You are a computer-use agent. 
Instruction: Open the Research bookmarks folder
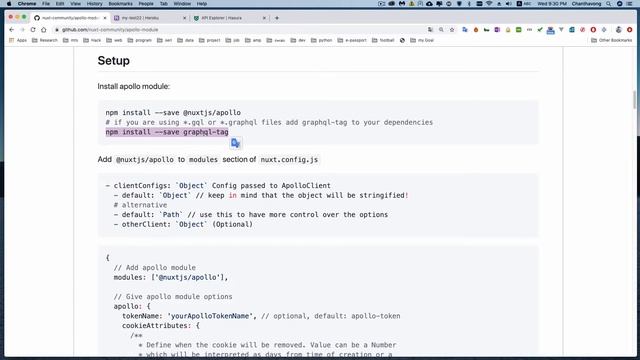[x=45, y=40]
